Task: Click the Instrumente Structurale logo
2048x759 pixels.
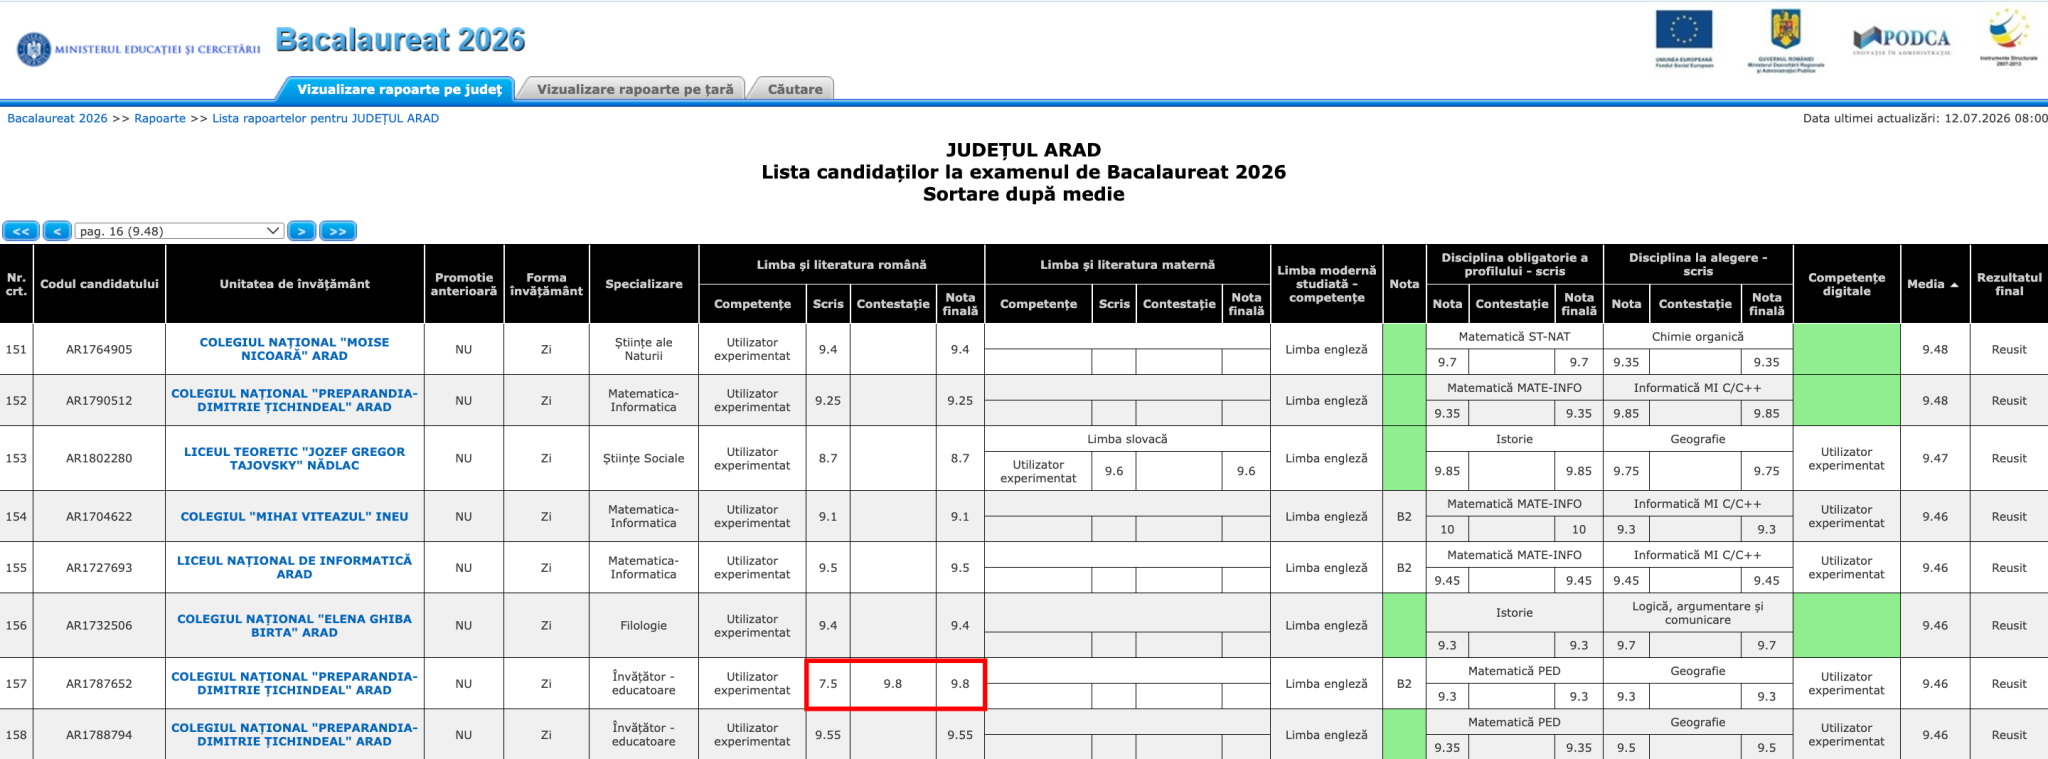Action: click(x=2009, y=36)
